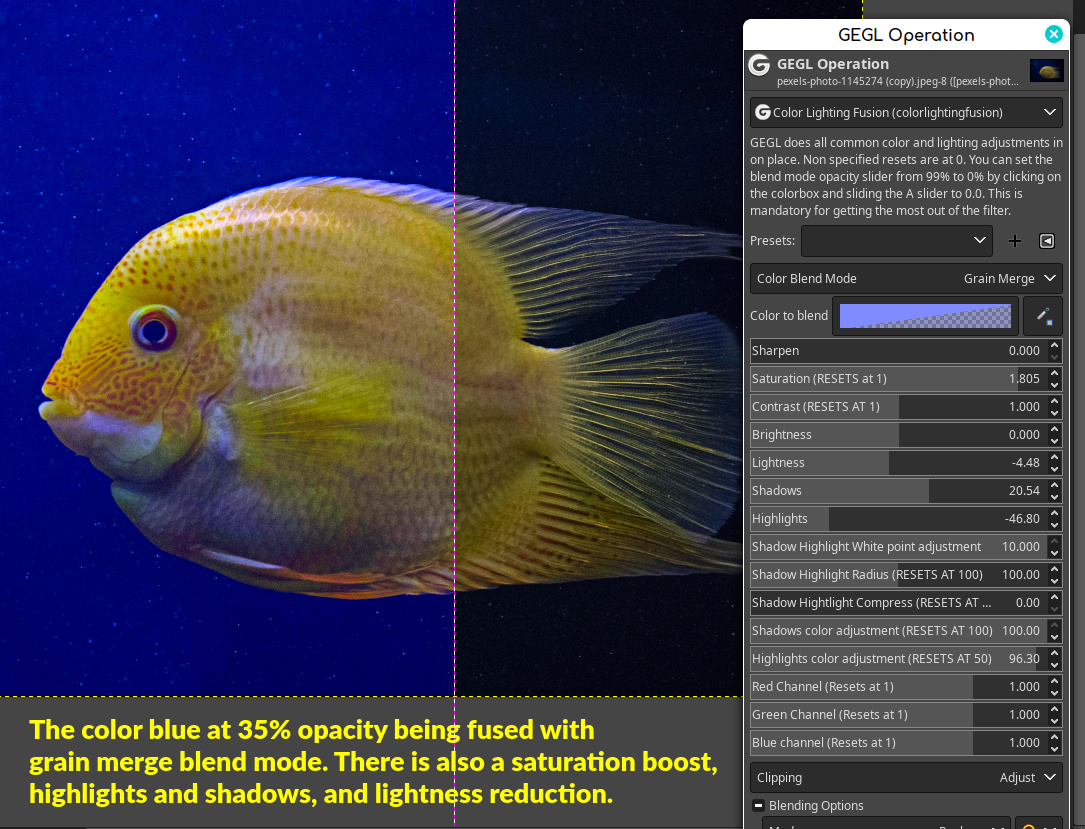
Task: Decrease Highlights value with down arrow
Action: tap(1055, 525)
